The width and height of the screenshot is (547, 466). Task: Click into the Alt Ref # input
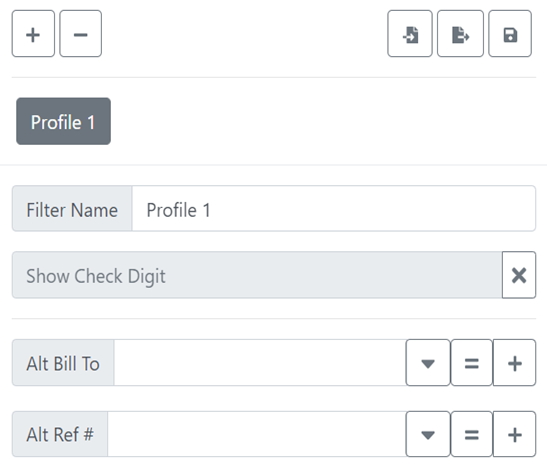(x=257, y=434)
